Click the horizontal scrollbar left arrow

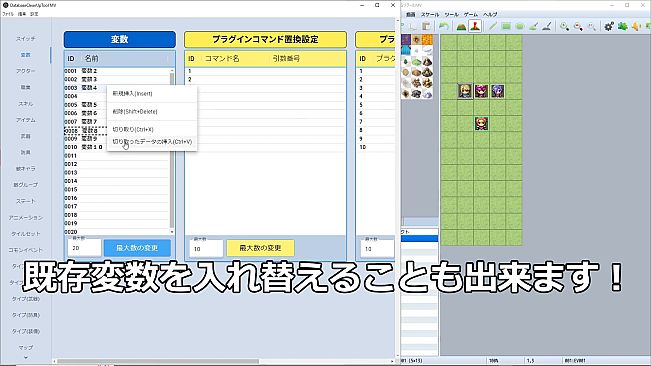(x=54, y=361)
